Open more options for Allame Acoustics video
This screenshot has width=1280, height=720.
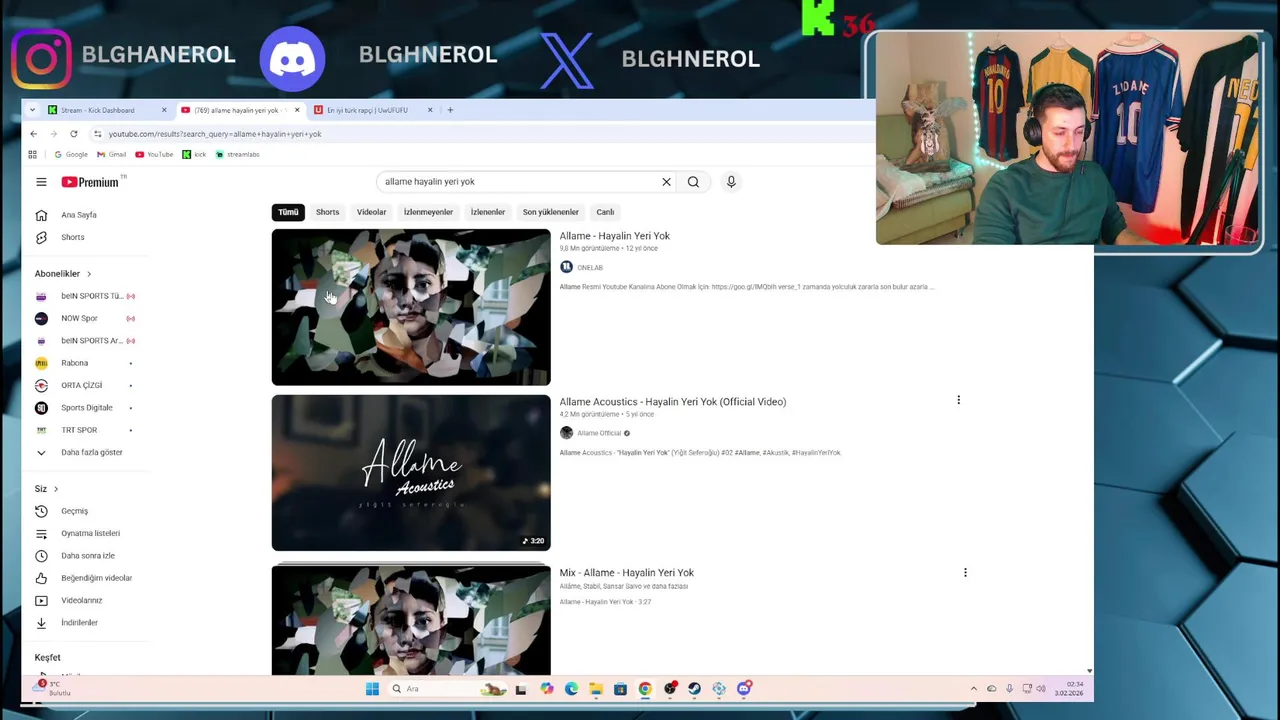tap(958, 400)
